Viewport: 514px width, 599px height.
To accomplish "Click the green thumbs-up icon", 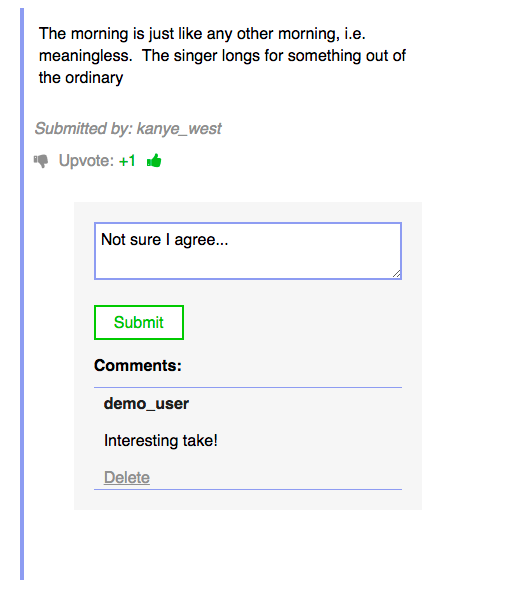I will pyautogui.click(x=154, y=160).
